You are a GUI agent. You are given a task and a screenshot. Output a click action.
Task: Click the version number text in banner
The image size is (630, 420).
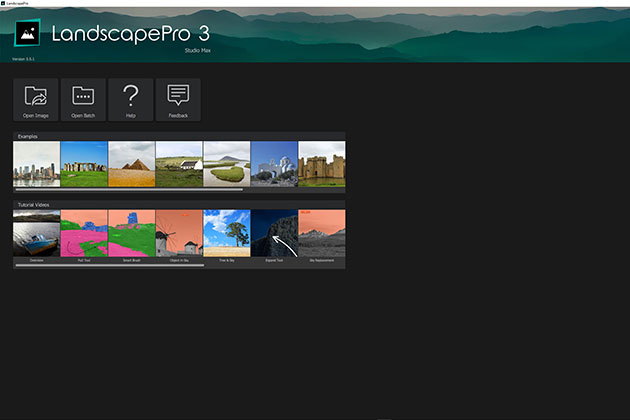pos(23,59)
